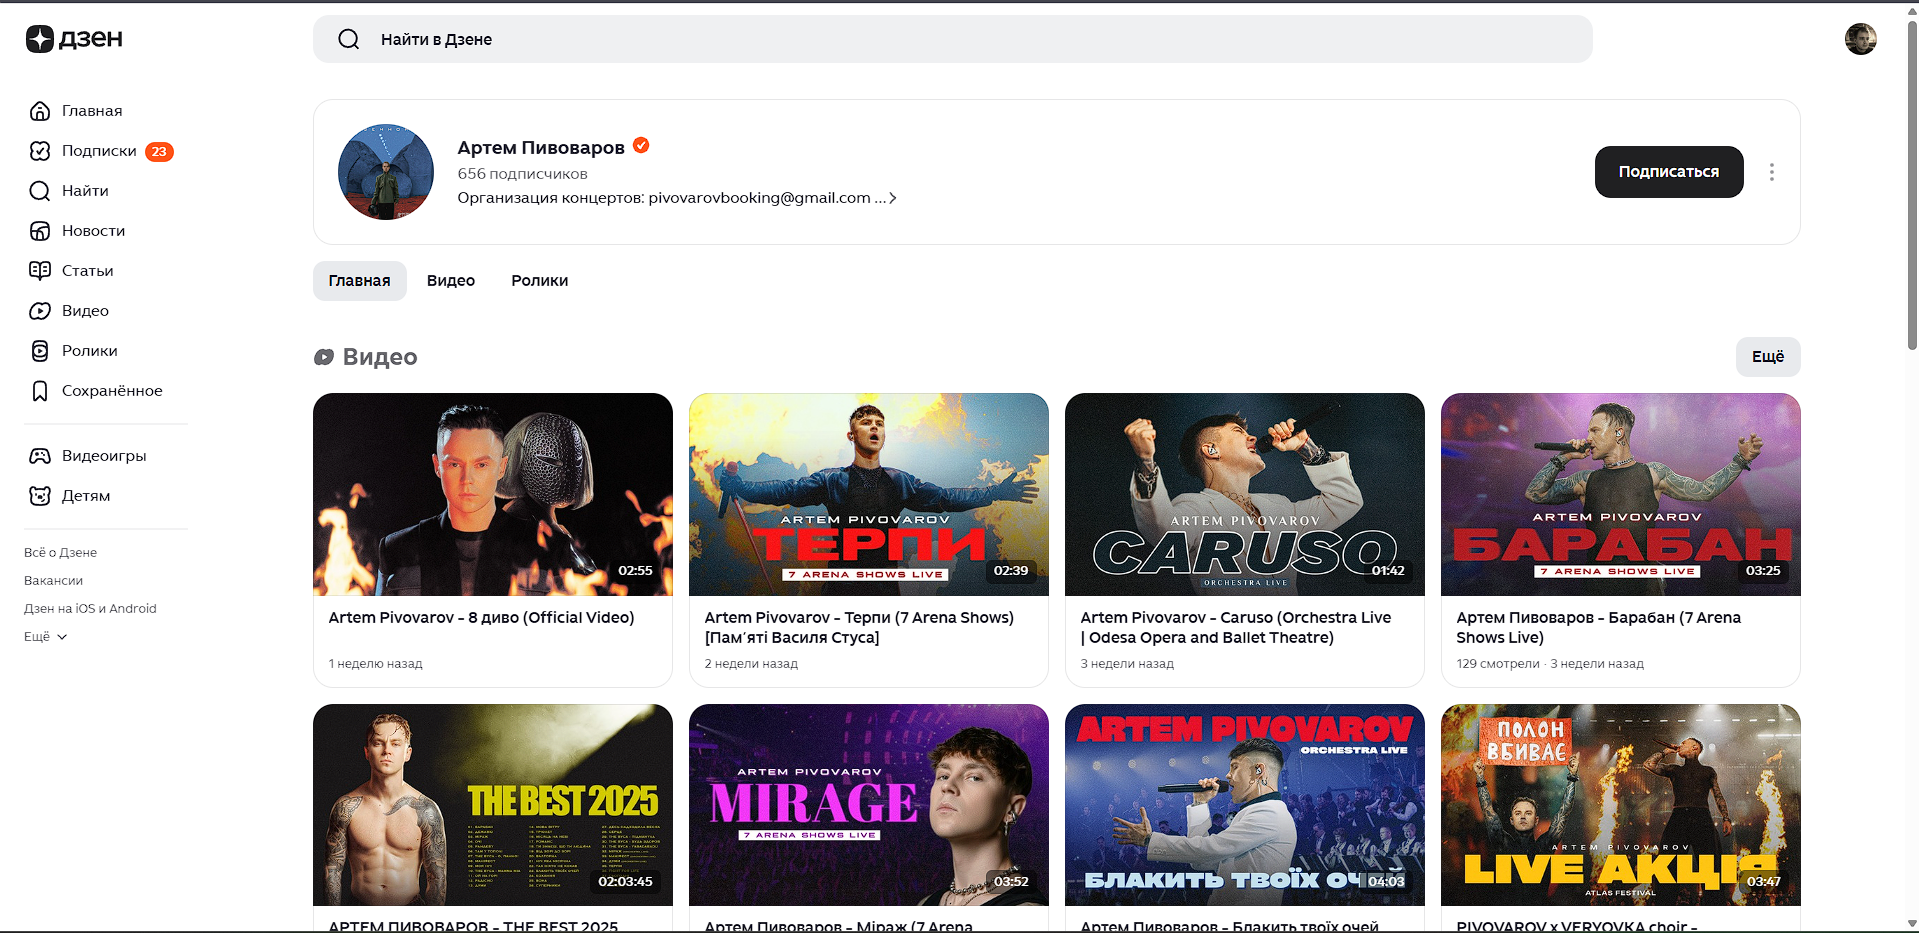Viewport: 1919px width, 933px height.
Task: Click the Ролики icon in the sidebar
Action: [x=40, y=351]
